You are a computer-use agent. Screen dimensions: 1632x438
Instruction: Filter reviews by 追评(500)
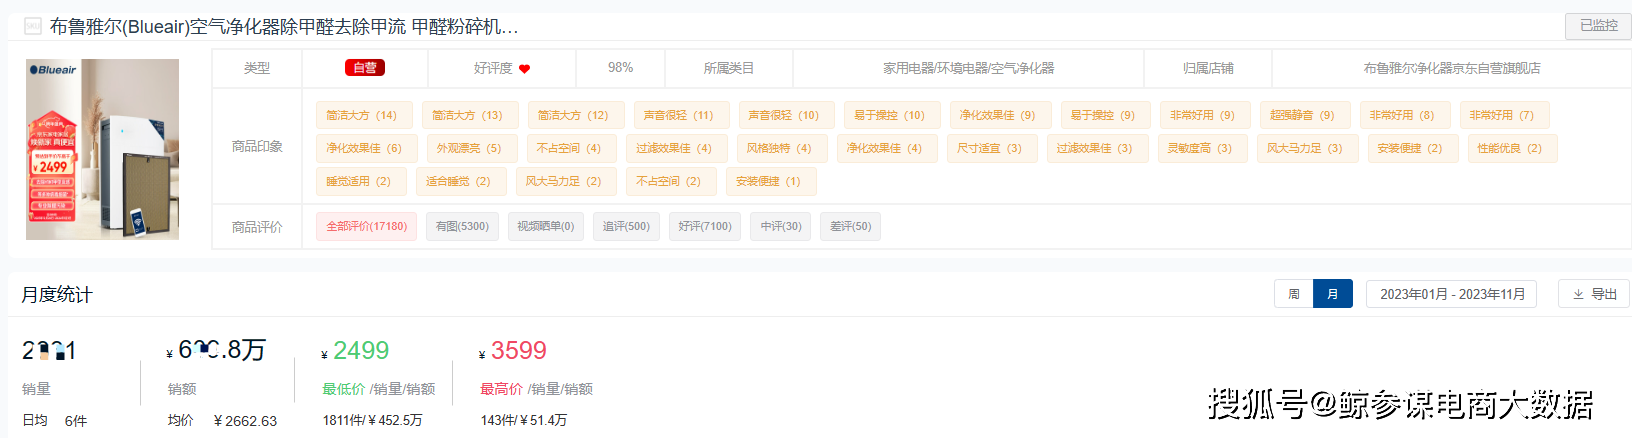coord(626,226)
